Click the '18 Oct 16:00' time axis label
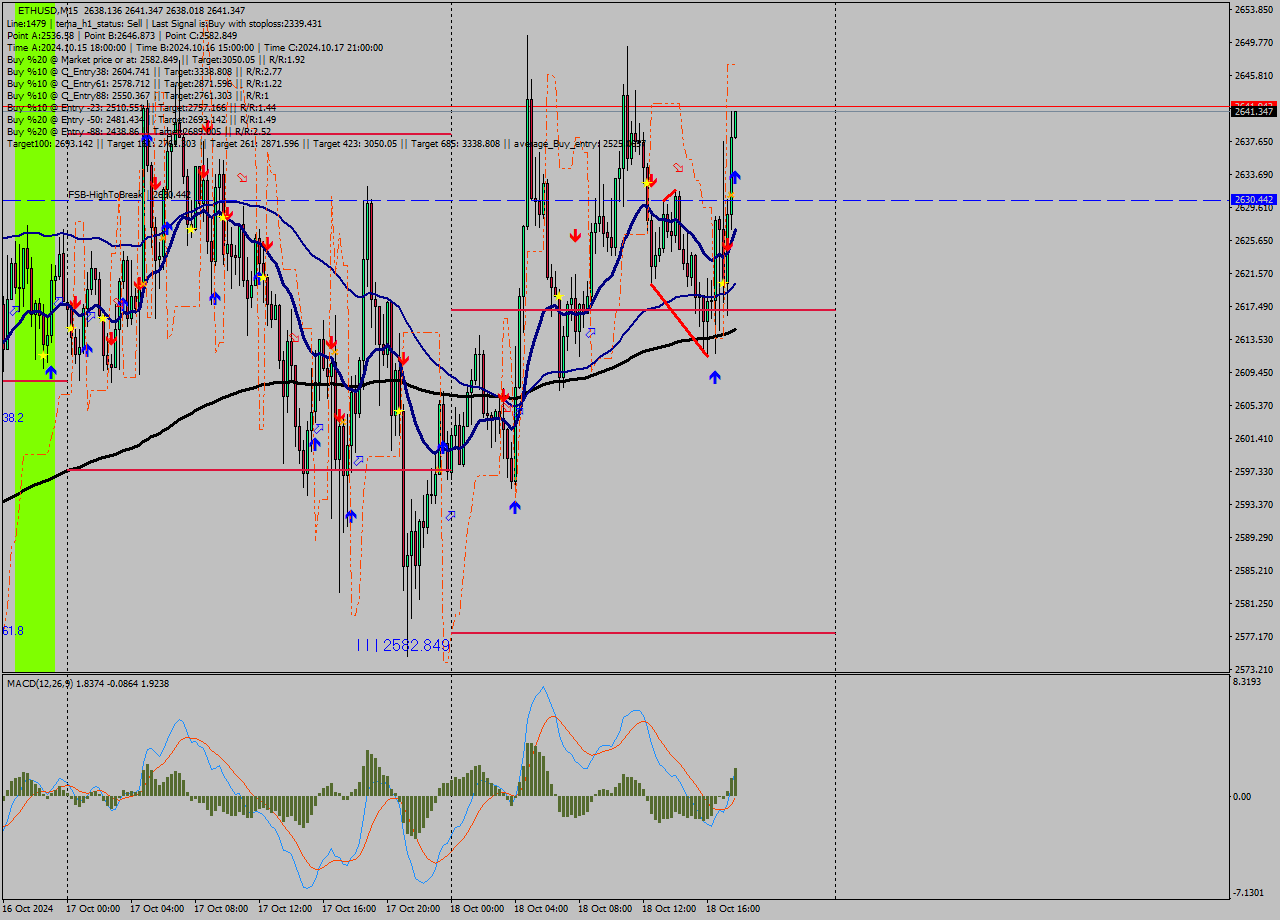This screenshot has height=920, width=1280. point(733,909)
